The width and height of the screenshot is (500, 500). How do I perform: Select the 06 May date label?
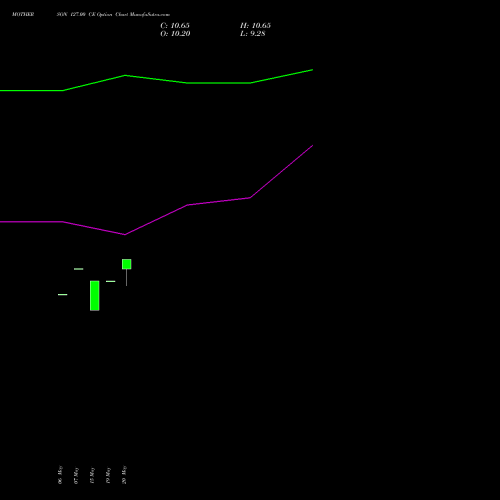pos(60,475)
